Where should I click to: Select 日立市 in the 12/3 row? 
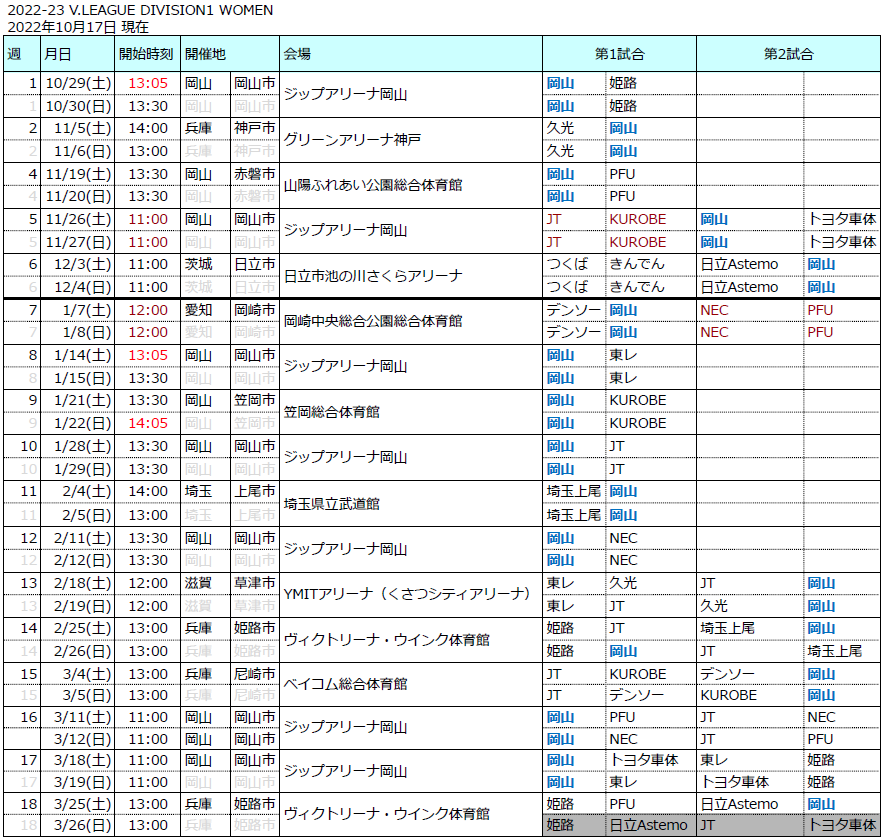click(x=255, y=264)
